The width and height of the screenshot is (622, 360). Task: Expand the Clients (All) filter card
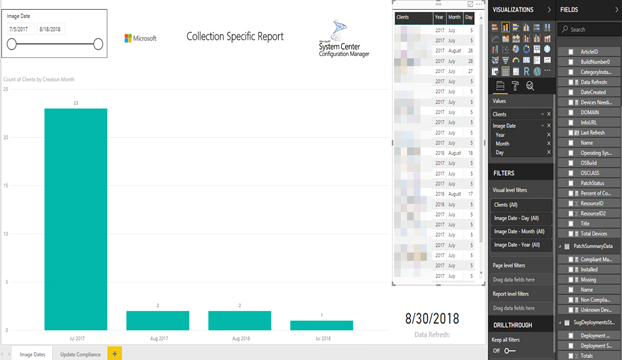[x=521, y=205]
